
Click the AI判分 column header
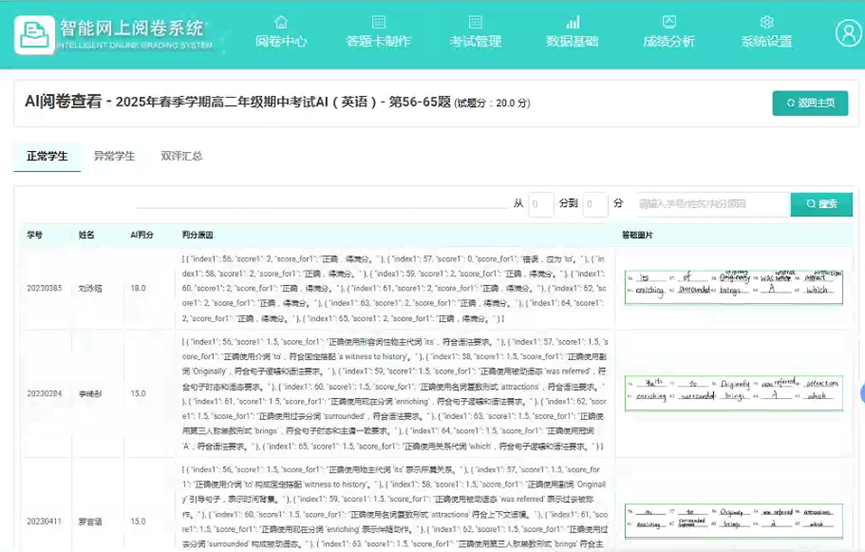[142, 235]
